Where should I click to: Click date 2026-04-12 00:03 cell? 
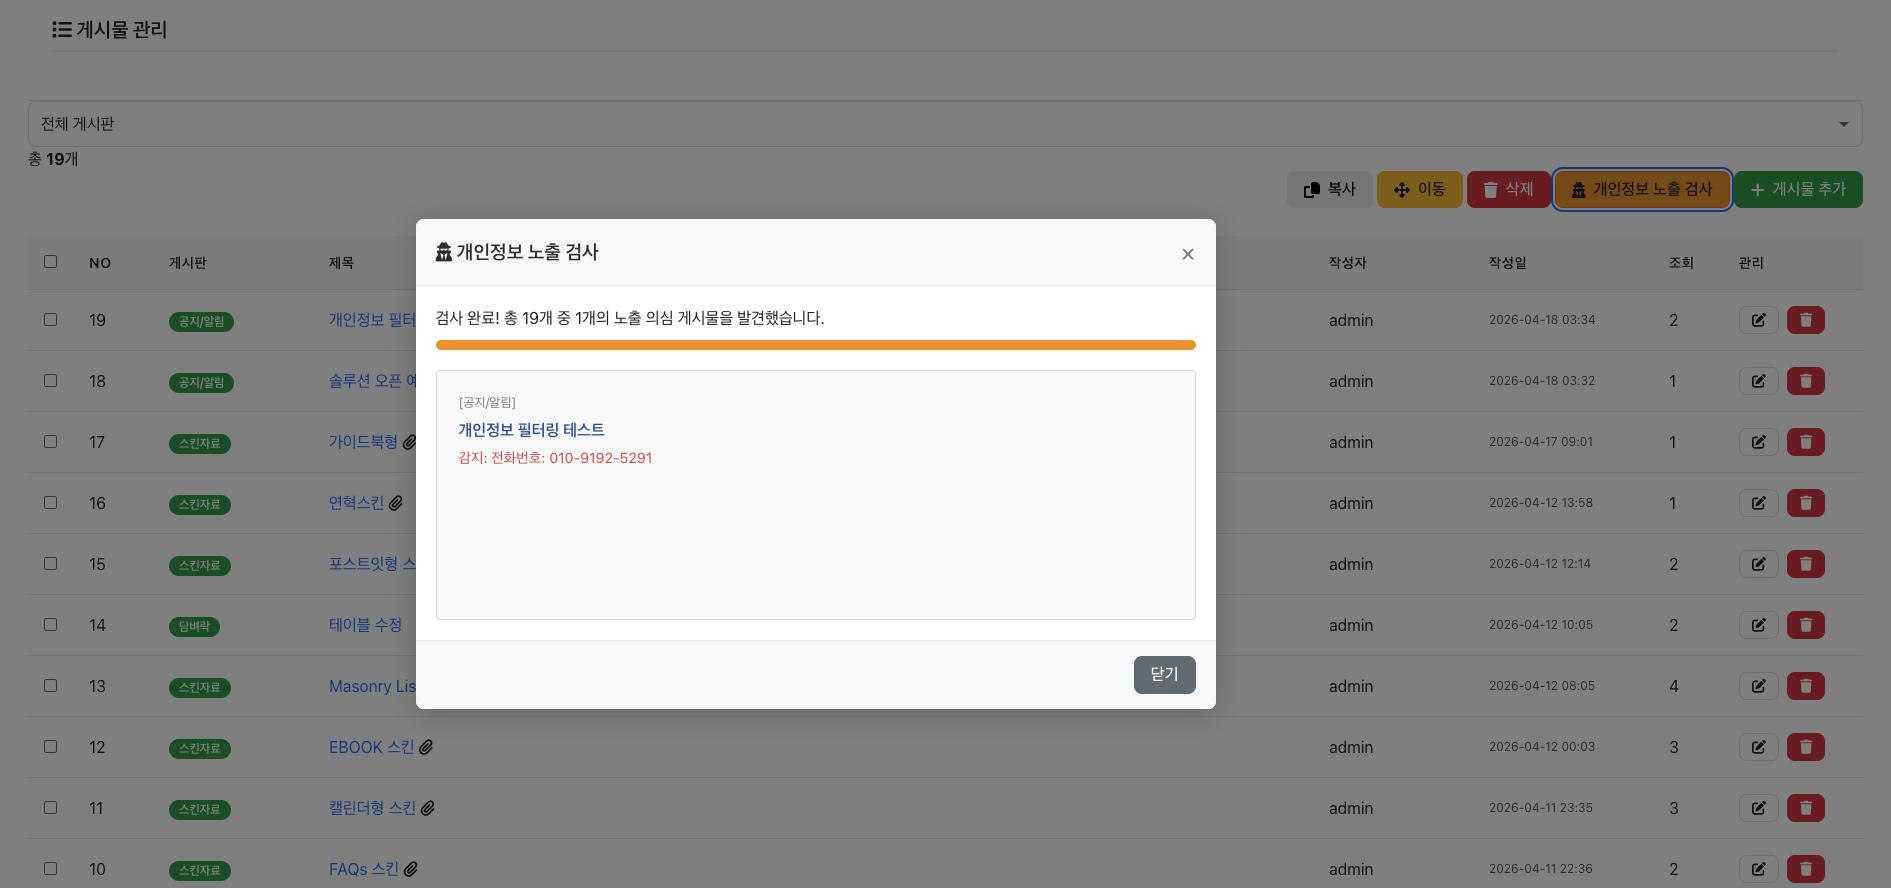tap(1541, 747)
